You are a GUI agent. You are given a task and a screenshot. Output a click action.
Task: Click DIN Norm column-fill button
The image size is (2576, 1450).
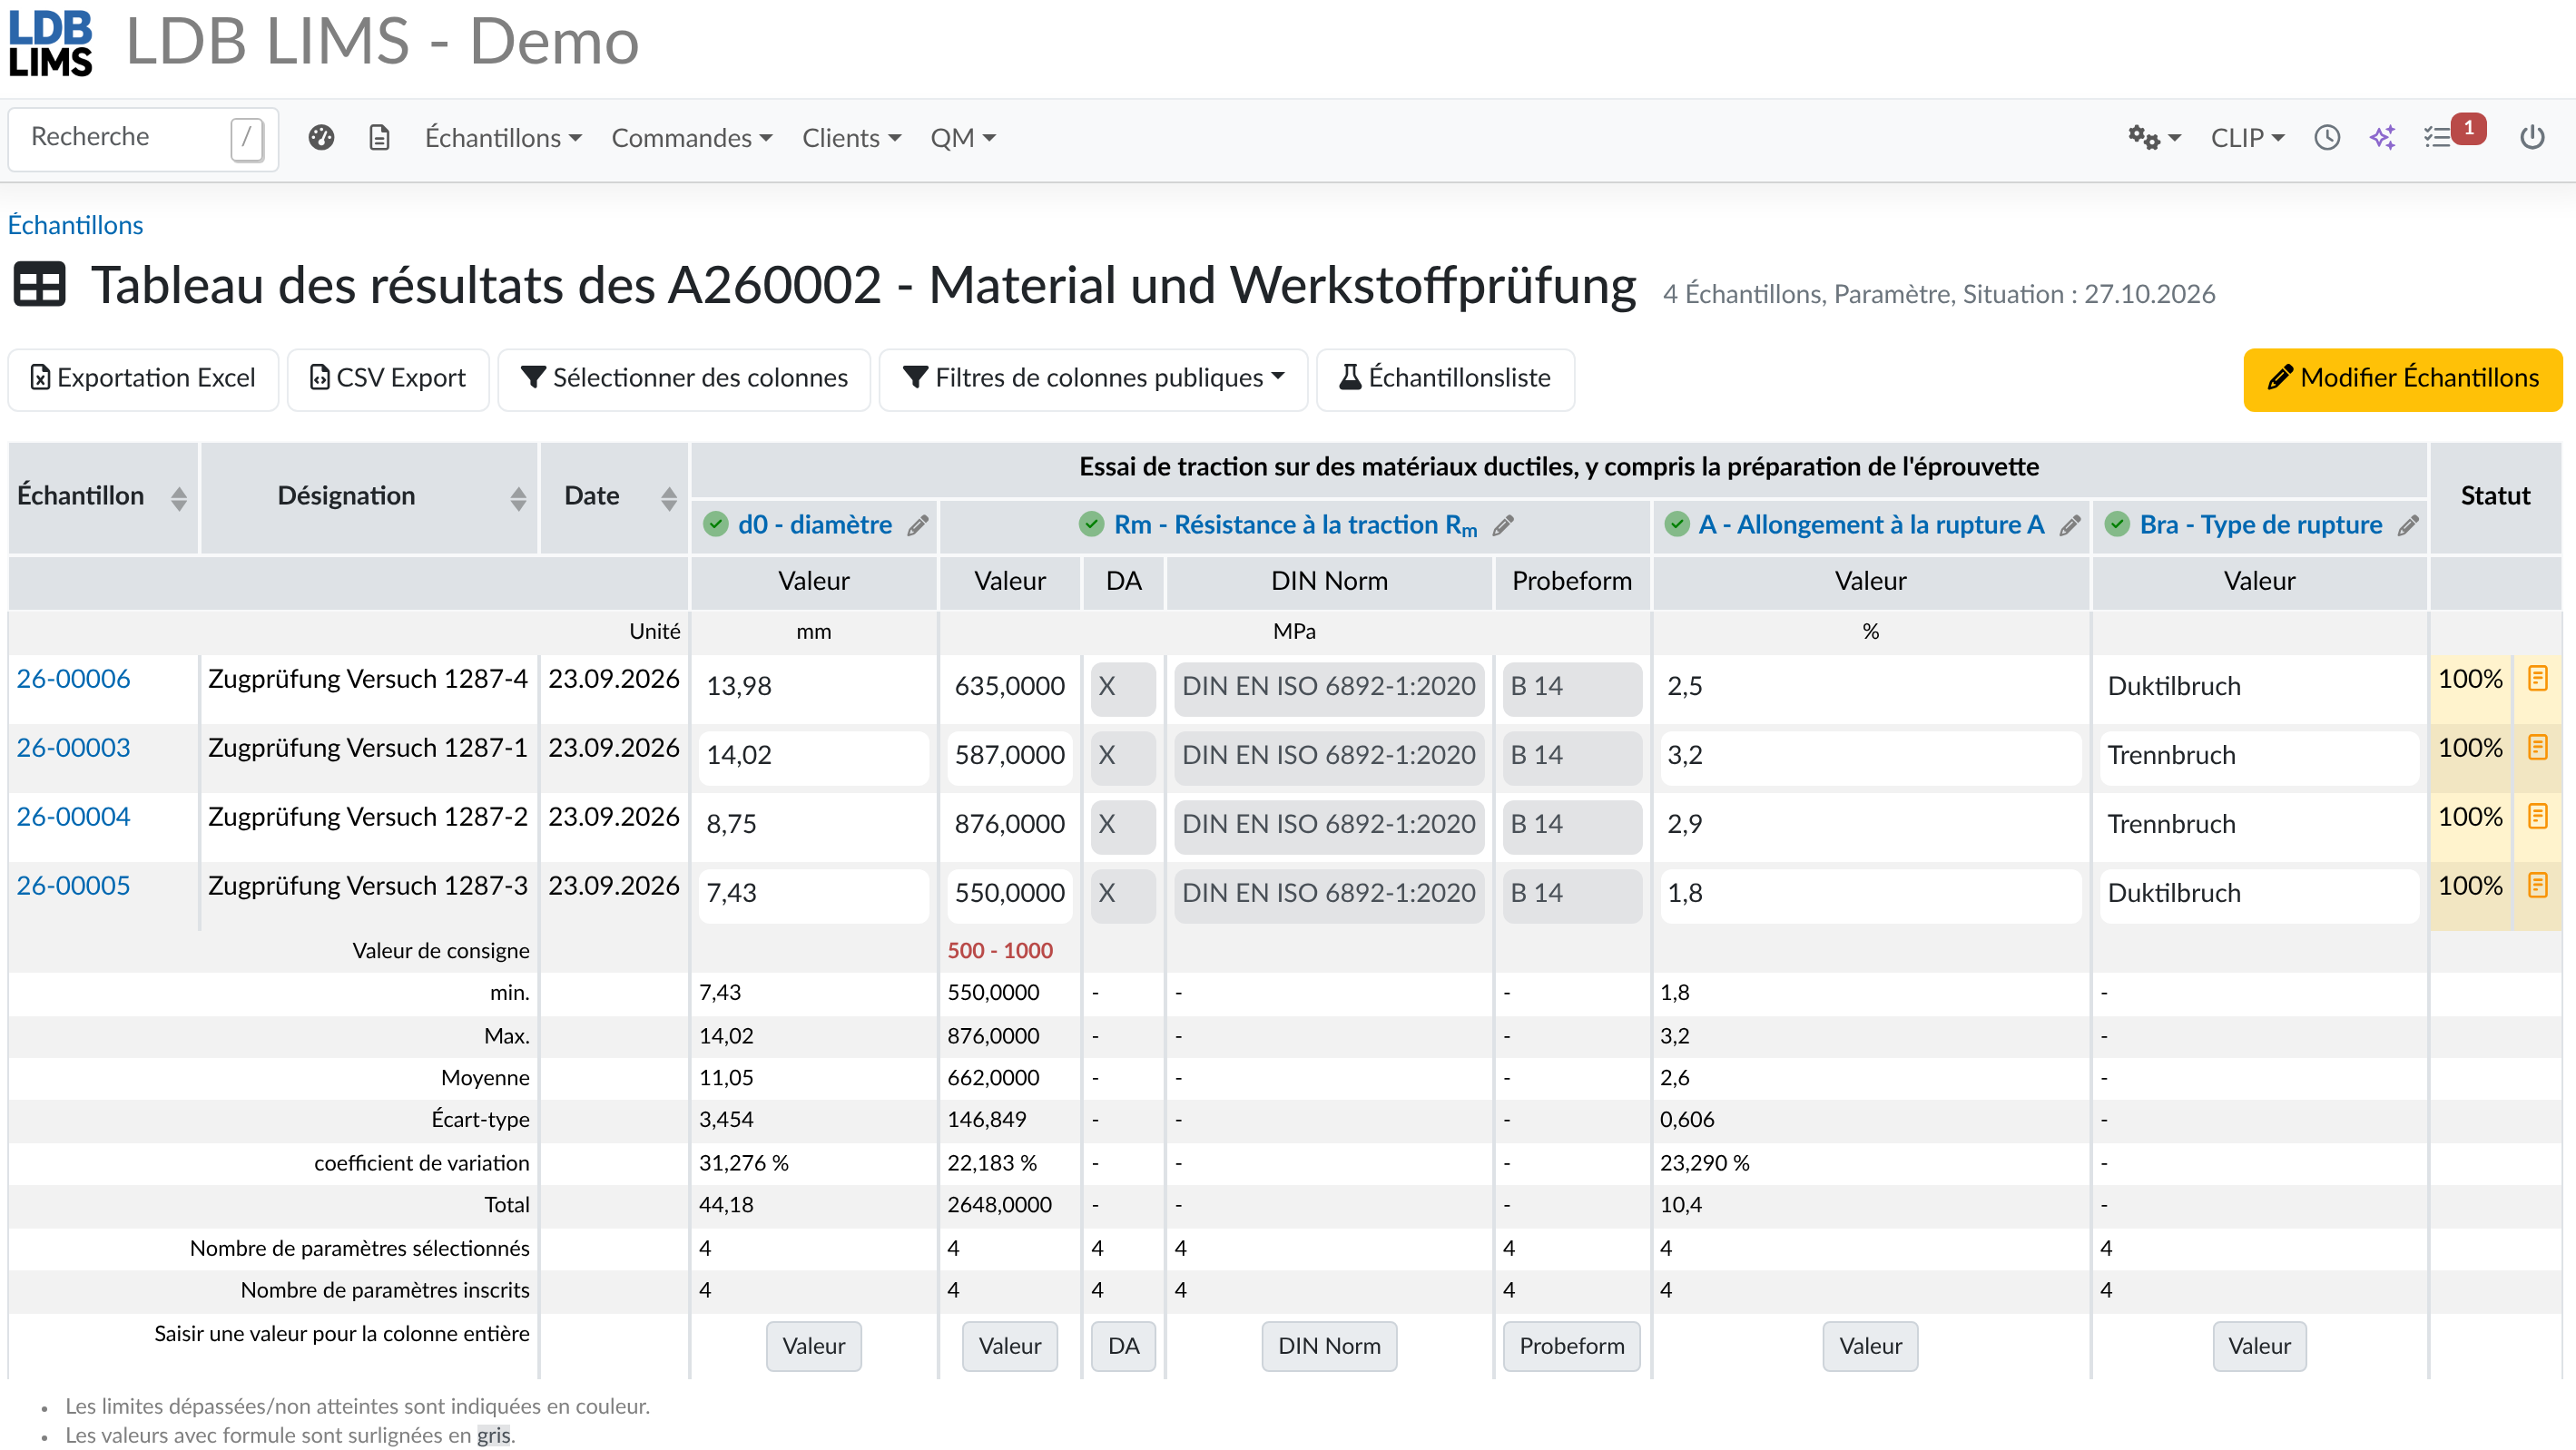coord(1328,1346)
